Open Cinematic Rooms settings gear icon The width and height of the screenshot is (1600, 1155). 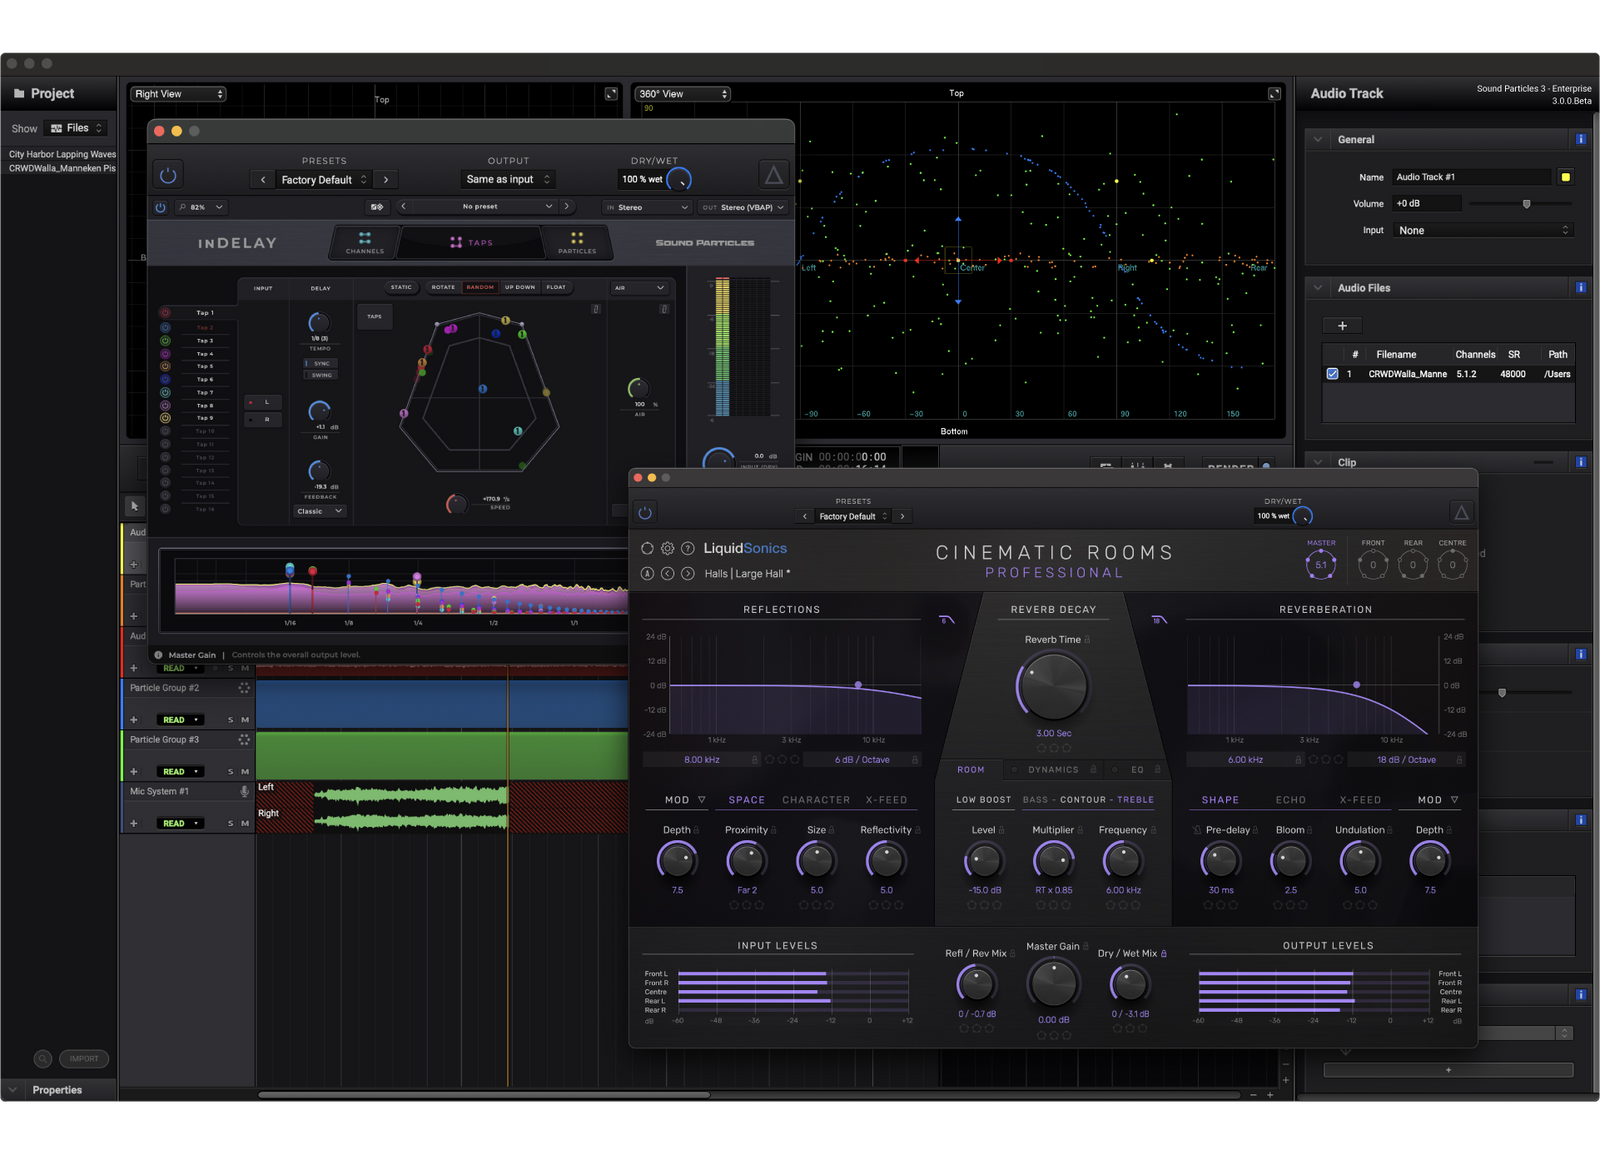(667, 548)
